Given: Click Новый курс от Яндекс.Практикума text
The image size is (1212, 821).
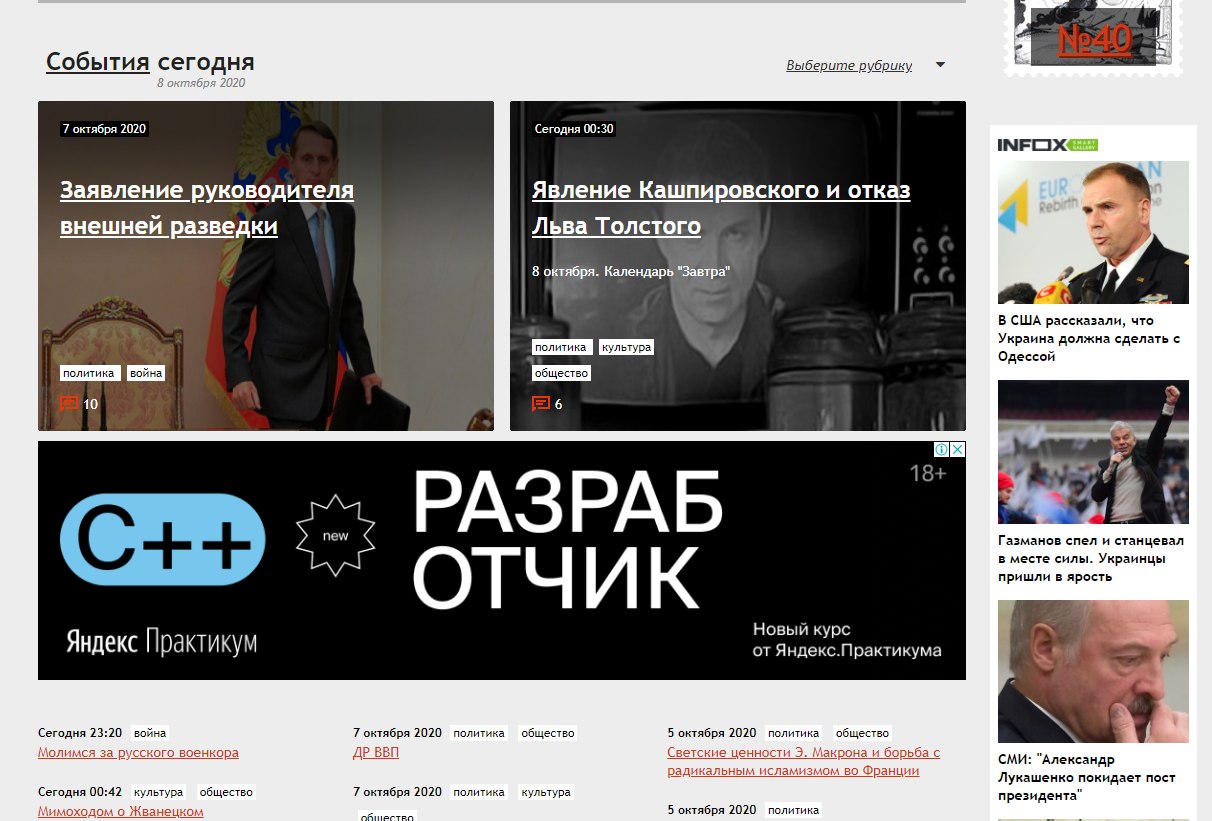Looking at the screenshot, I should (847, 640).
